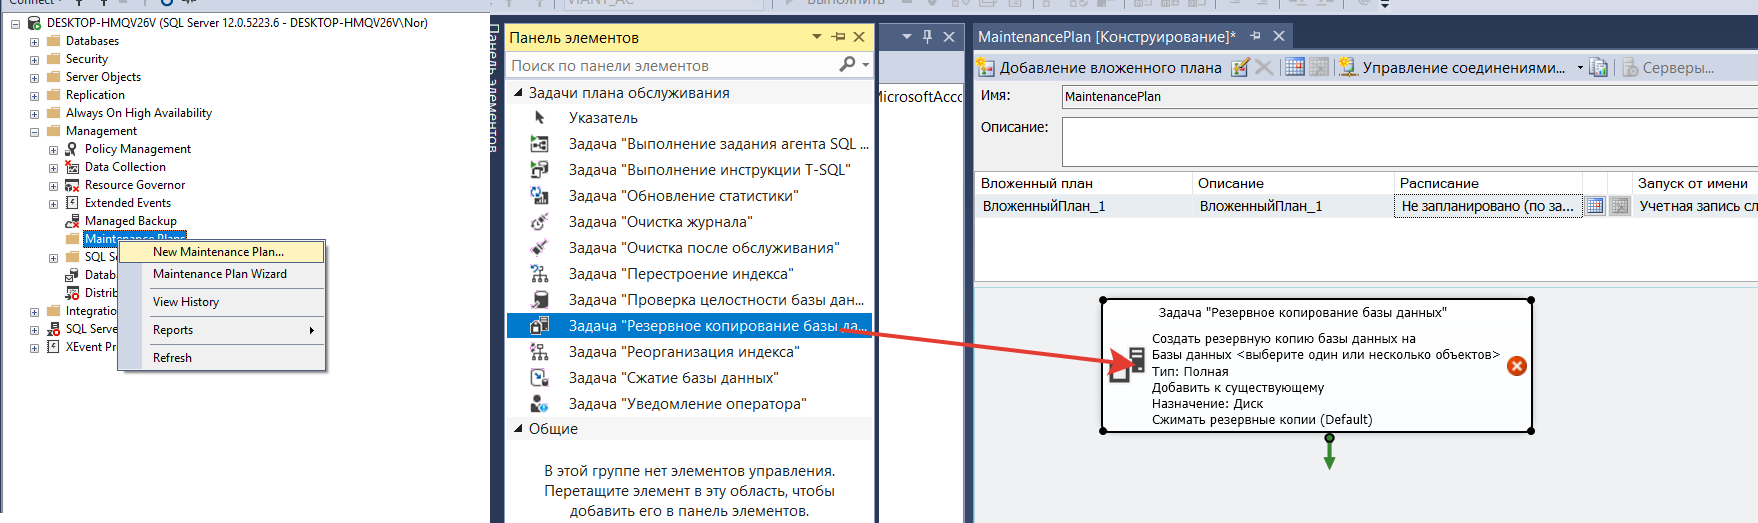Choose New Maintenance Plan from context menu
This screenshot has width=1758, height=523.
coord(218,251)
